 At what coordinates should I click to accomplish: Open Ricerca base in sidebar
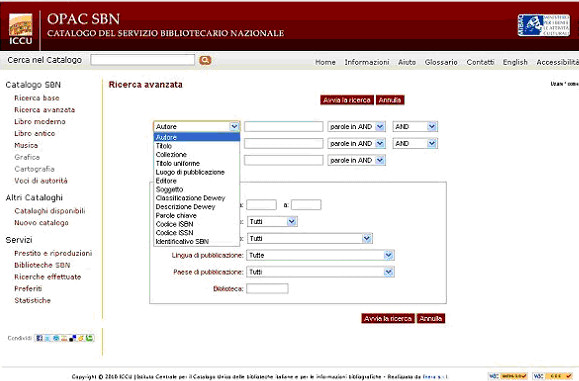tap(37, 98)
